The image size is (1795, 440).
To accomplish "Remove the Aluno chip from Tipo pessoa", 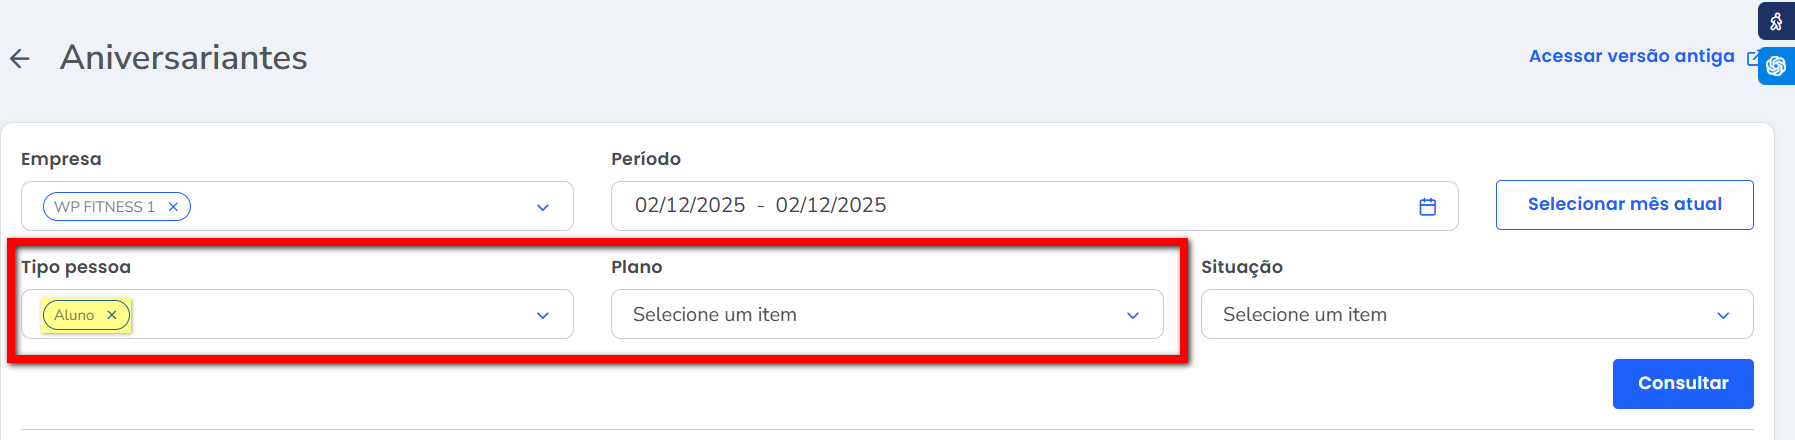I will point(112,315).
